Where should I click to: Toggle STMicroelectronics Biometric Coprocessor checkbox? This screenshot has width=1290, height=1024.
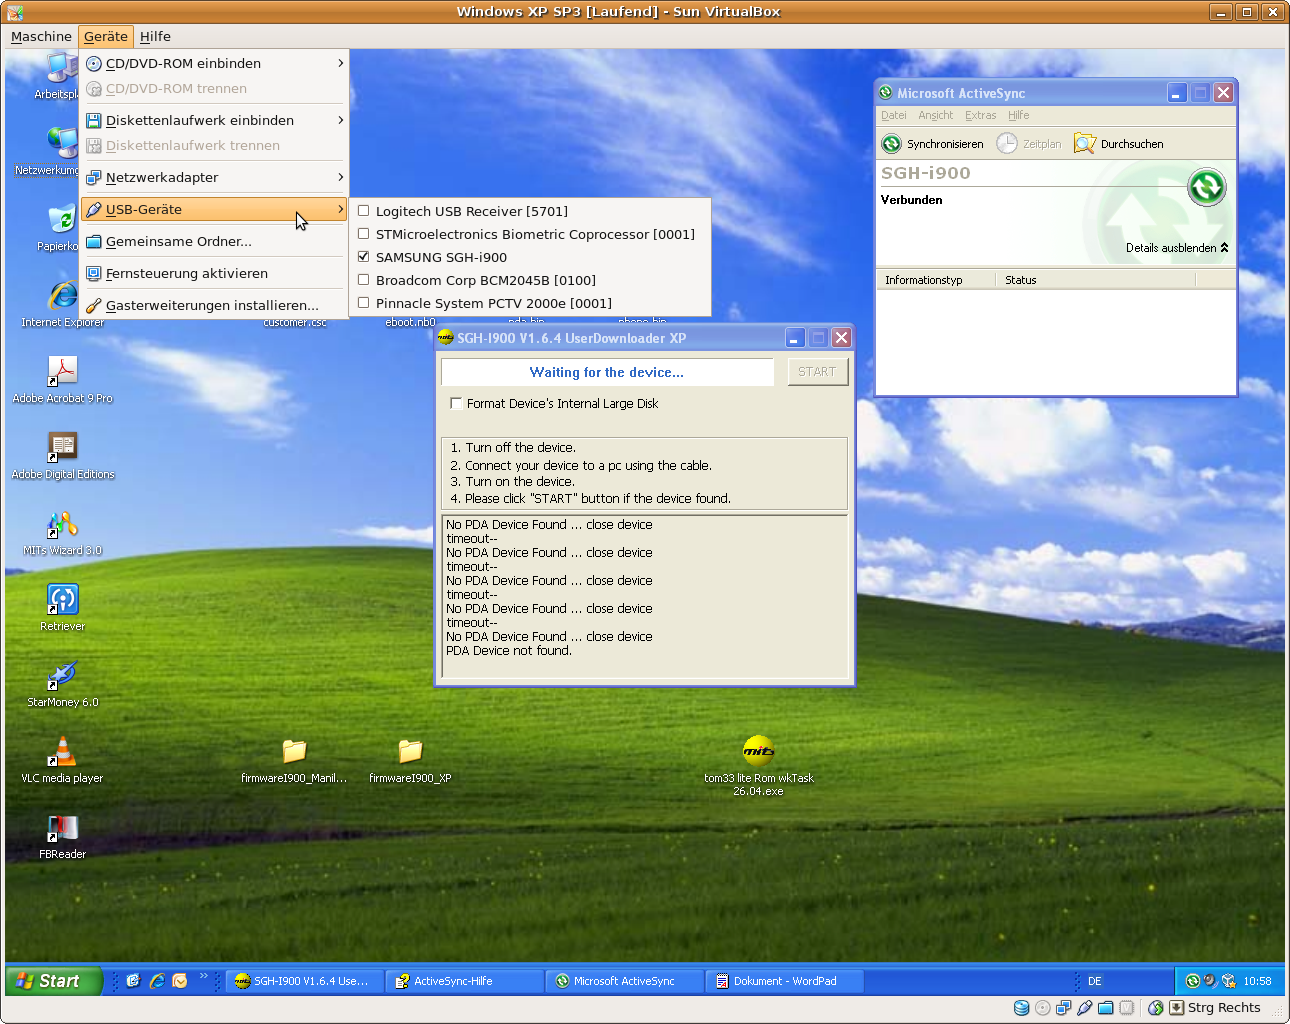[364, 234]
